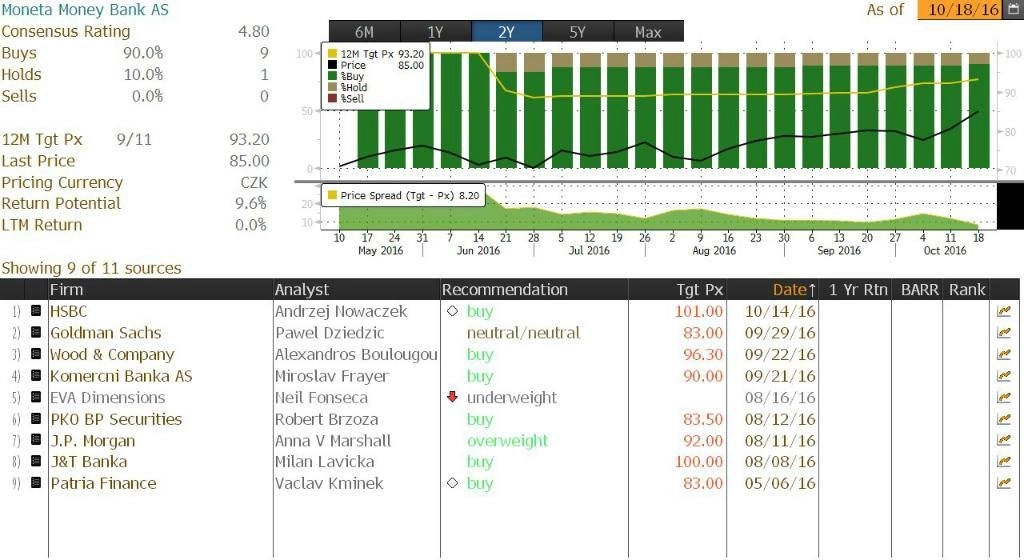Click the document icon next to J&T Banka
This screenshot has height=560, width=1024.
coord(36,461)
